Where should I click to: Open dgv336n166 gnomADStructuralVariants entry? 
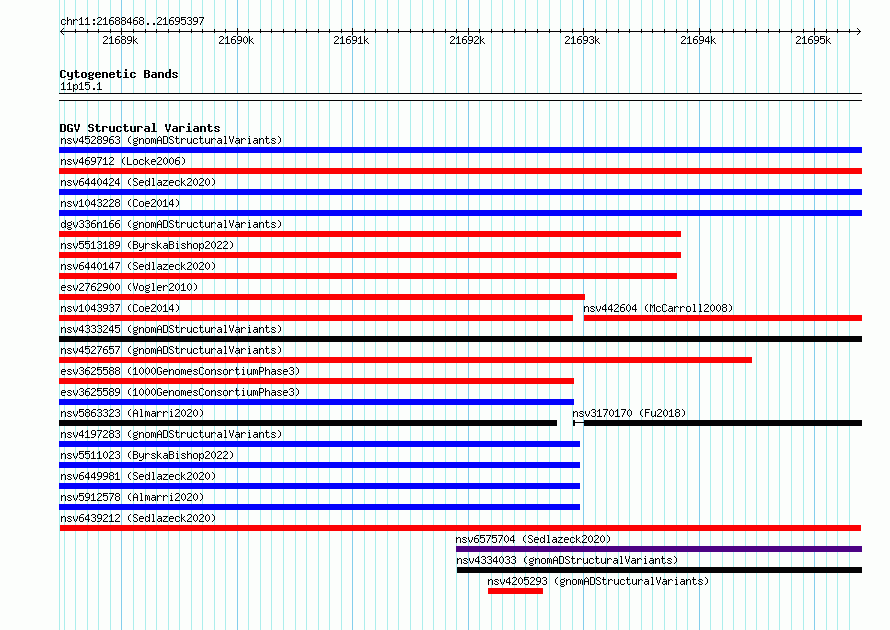pyautogui.click(x=171, y=224)
